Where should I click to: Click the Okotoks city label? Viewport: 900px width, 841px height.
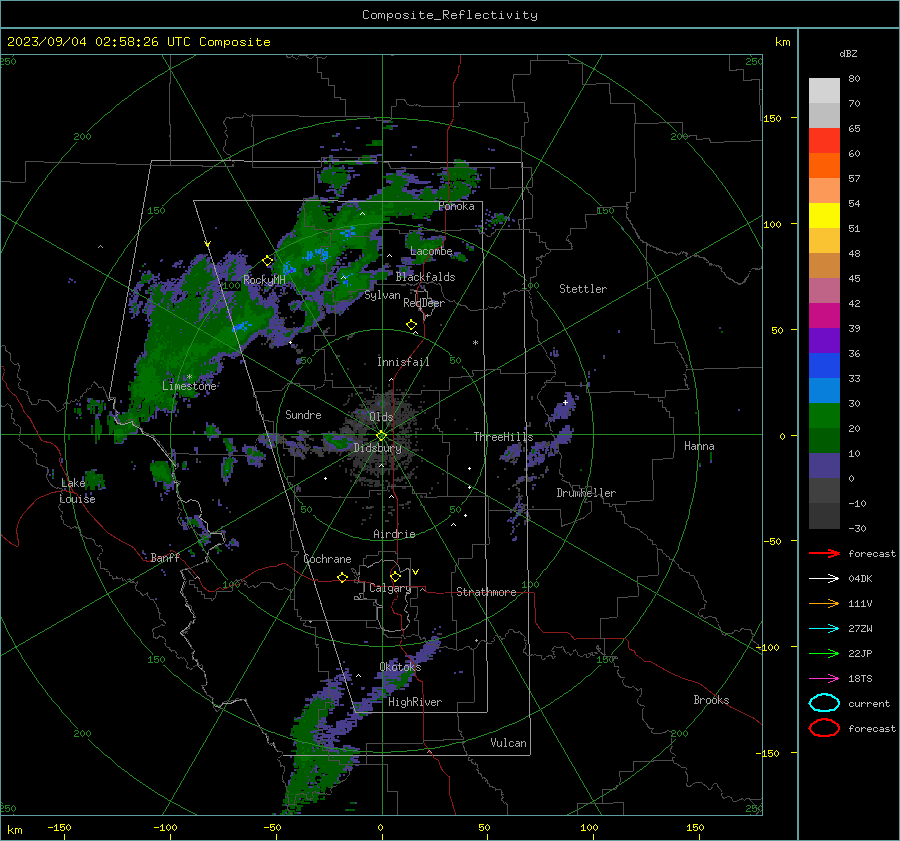coord(400,667)
